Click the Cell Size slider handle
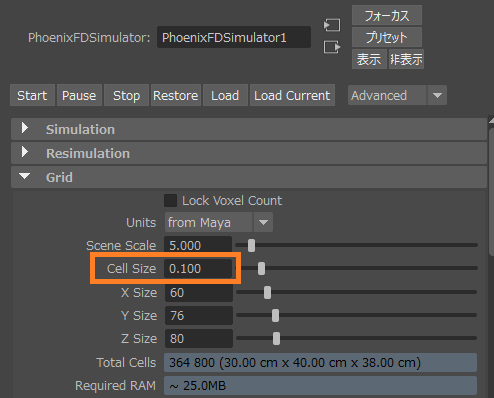Image resolution: width=494 pixels, height=398 pixels. (262, 268)
